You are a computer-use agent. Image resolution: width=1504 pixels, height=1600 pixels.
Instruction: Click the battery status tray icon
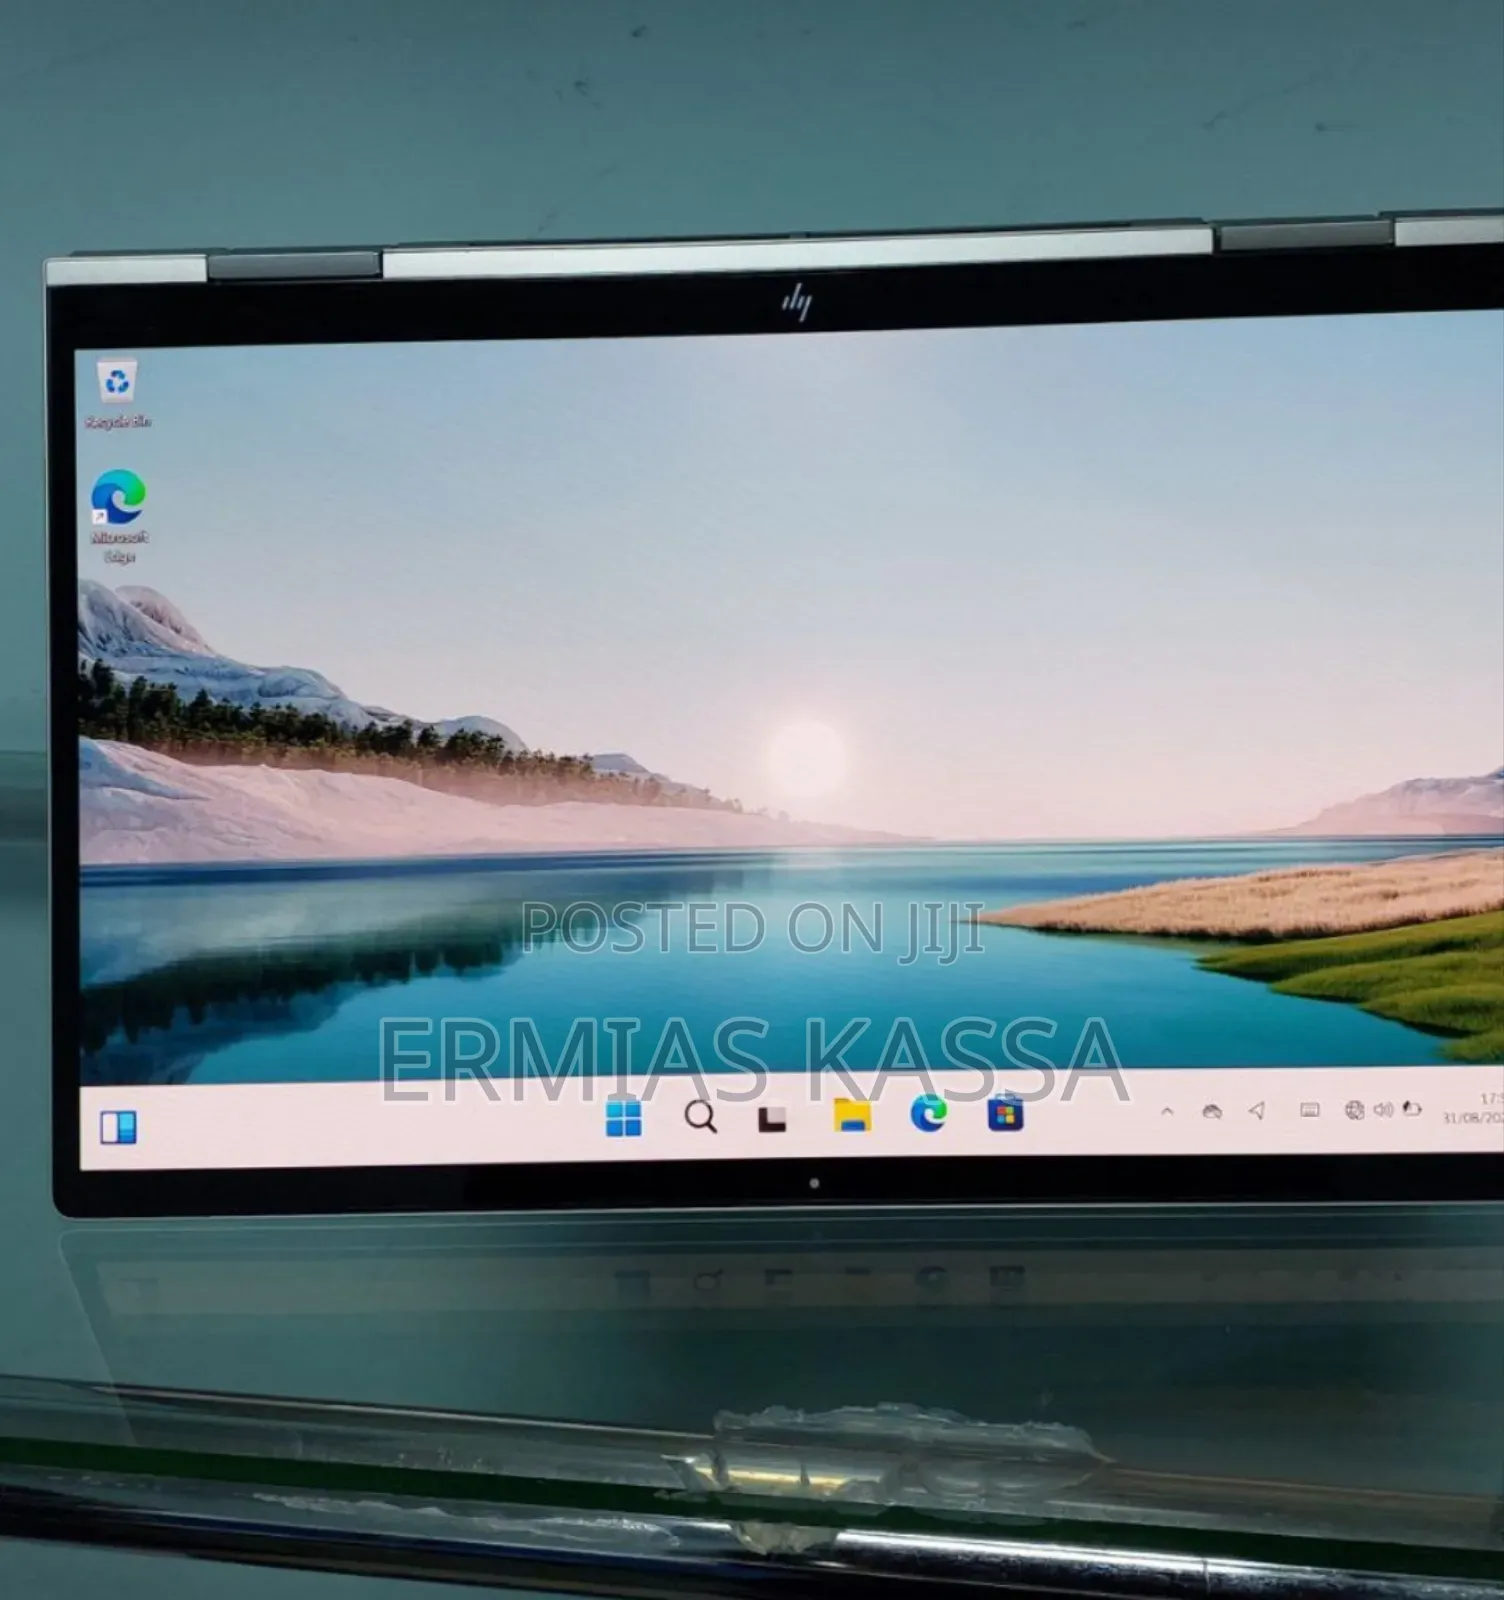(1412, 1108)
